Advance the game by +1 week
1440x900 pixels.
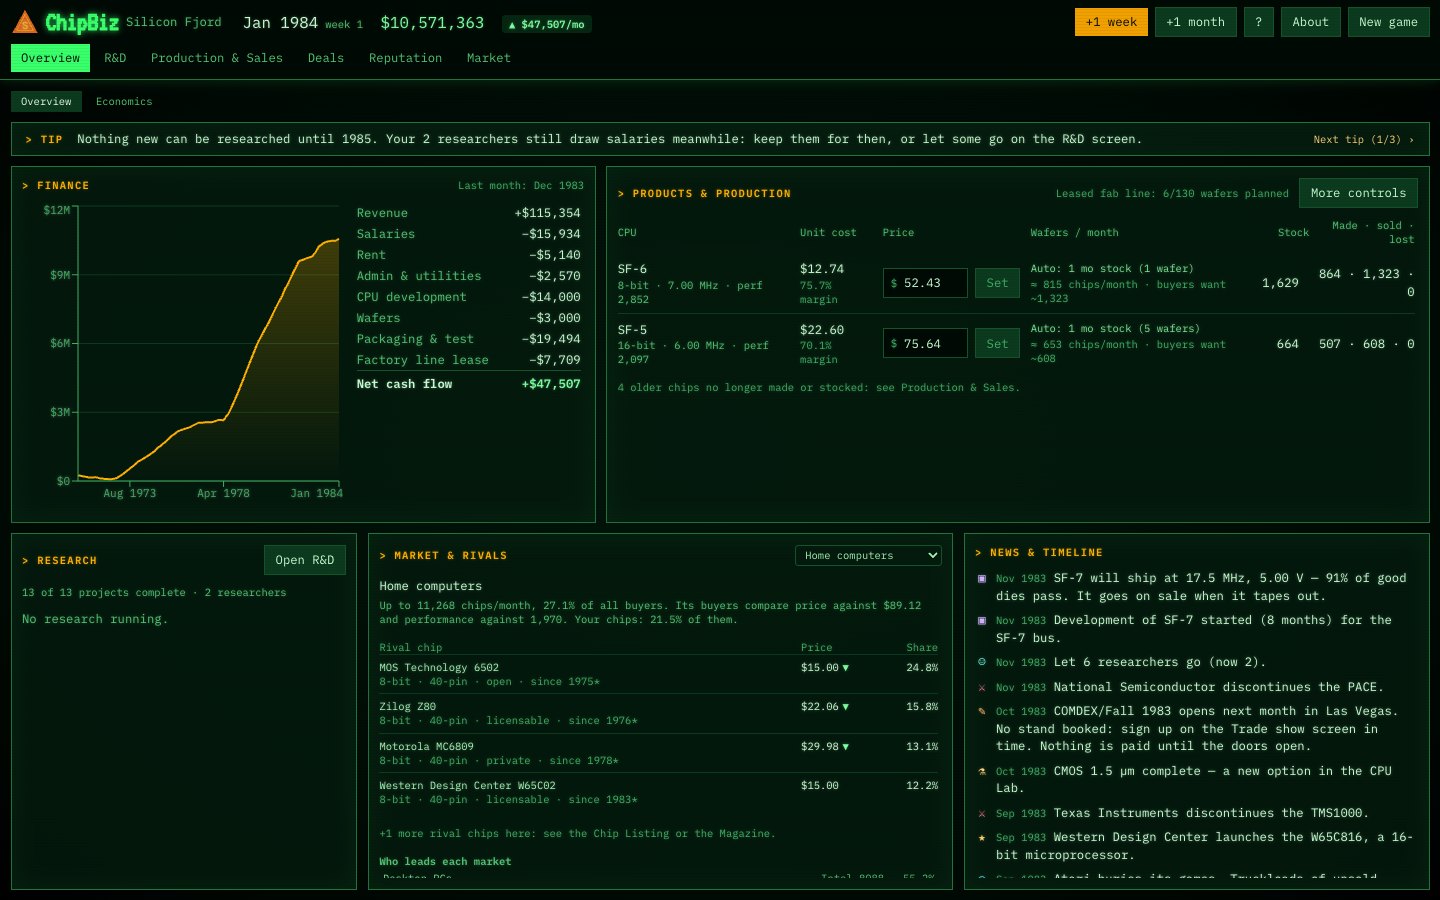(1111, 22)
